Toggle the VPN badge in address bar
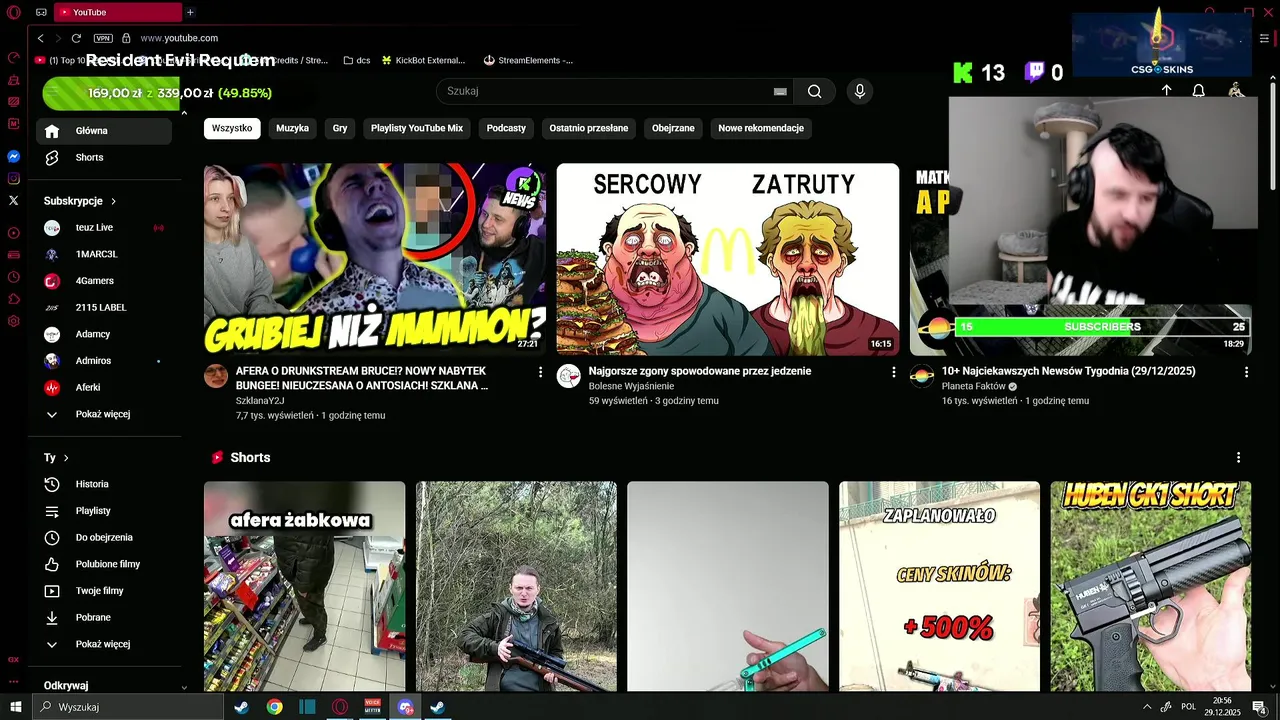 pos(103,38)
